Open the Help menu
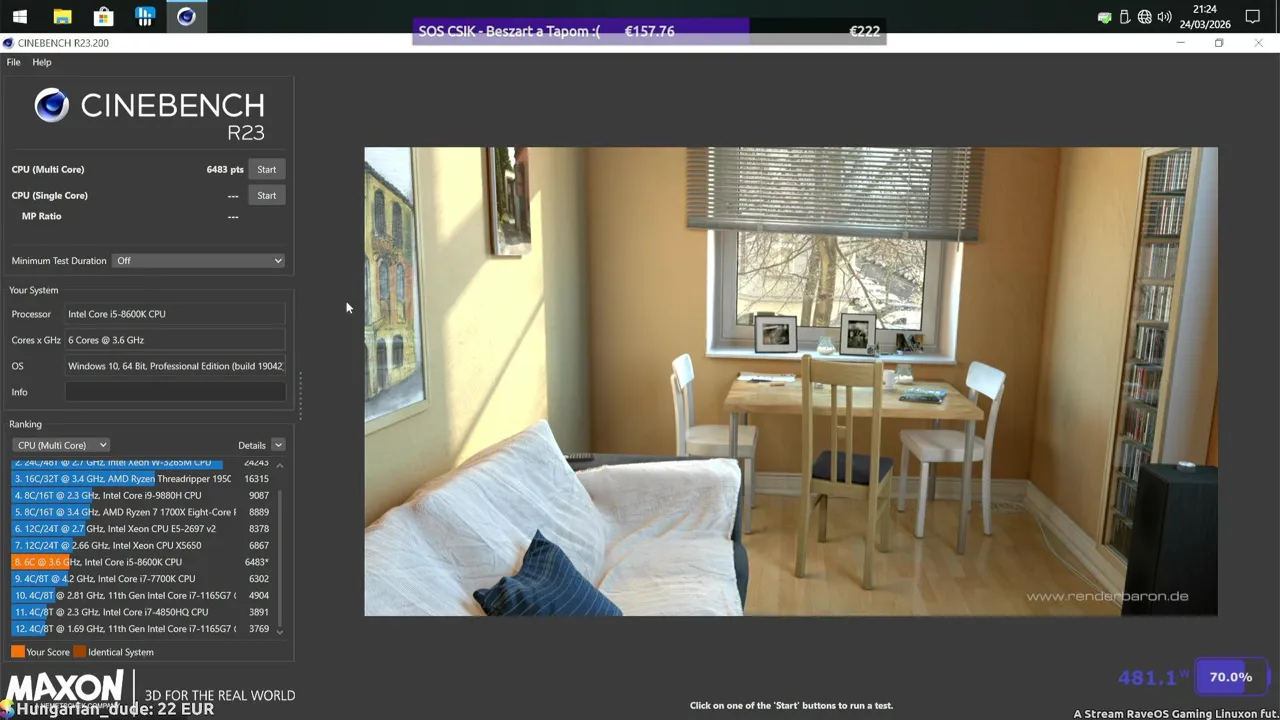This screenshot has width=1280, height=720. [x=41, y=62]
